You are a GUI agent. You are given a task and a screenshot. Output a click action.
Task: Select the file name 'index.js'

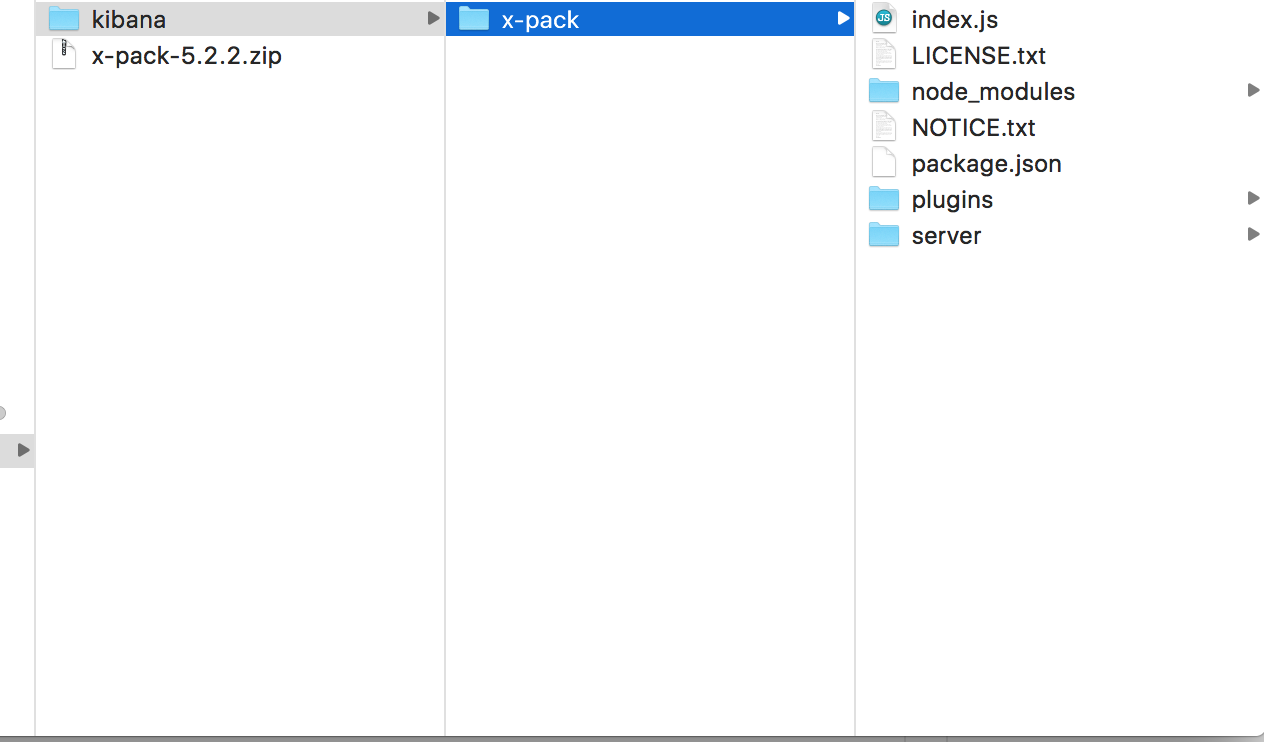(x=955, y=20)
